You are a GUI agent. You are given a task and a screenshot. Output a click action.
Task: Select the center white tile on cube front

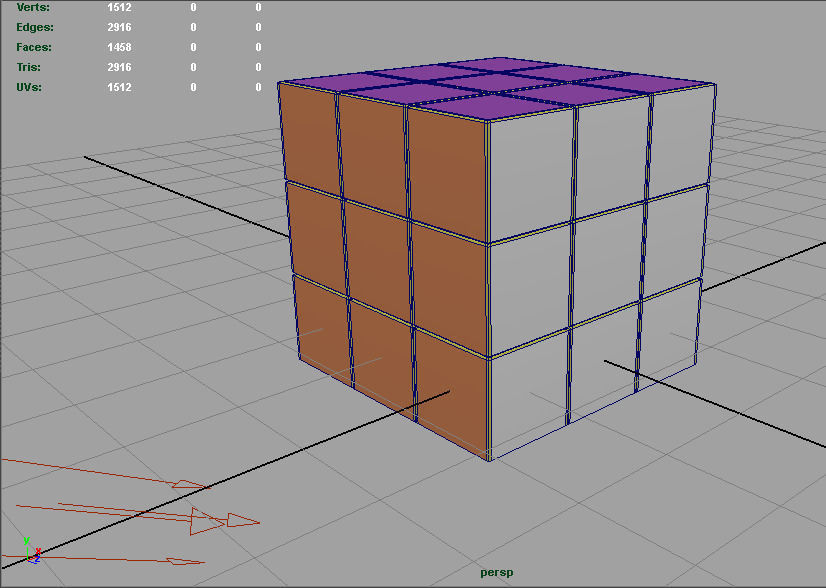[x=607, y=264]
